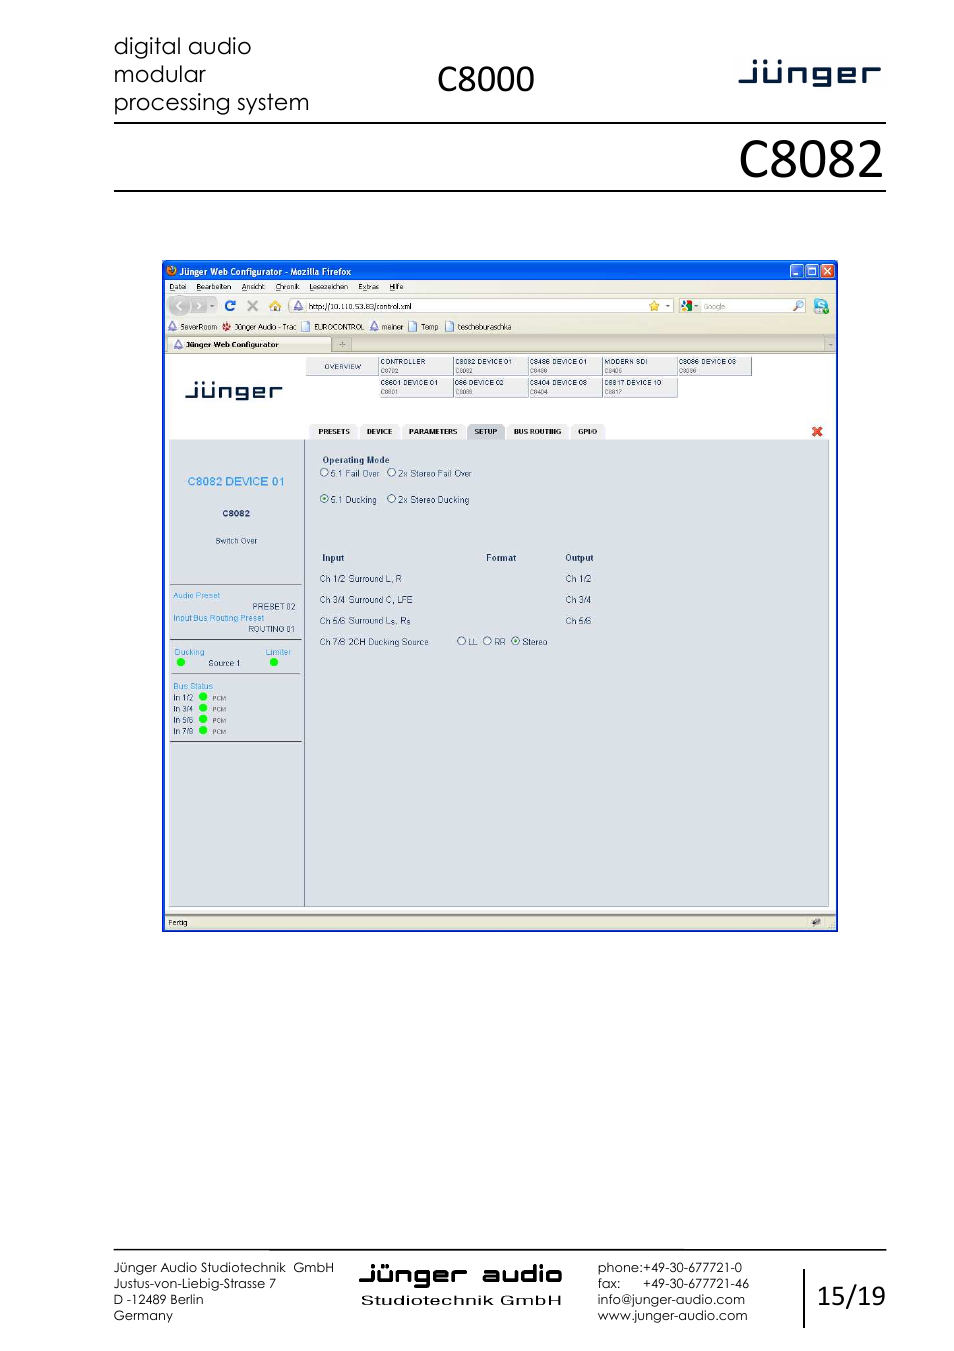
Task: Open the Ansicht menu
Action: [x=253, y=286]
